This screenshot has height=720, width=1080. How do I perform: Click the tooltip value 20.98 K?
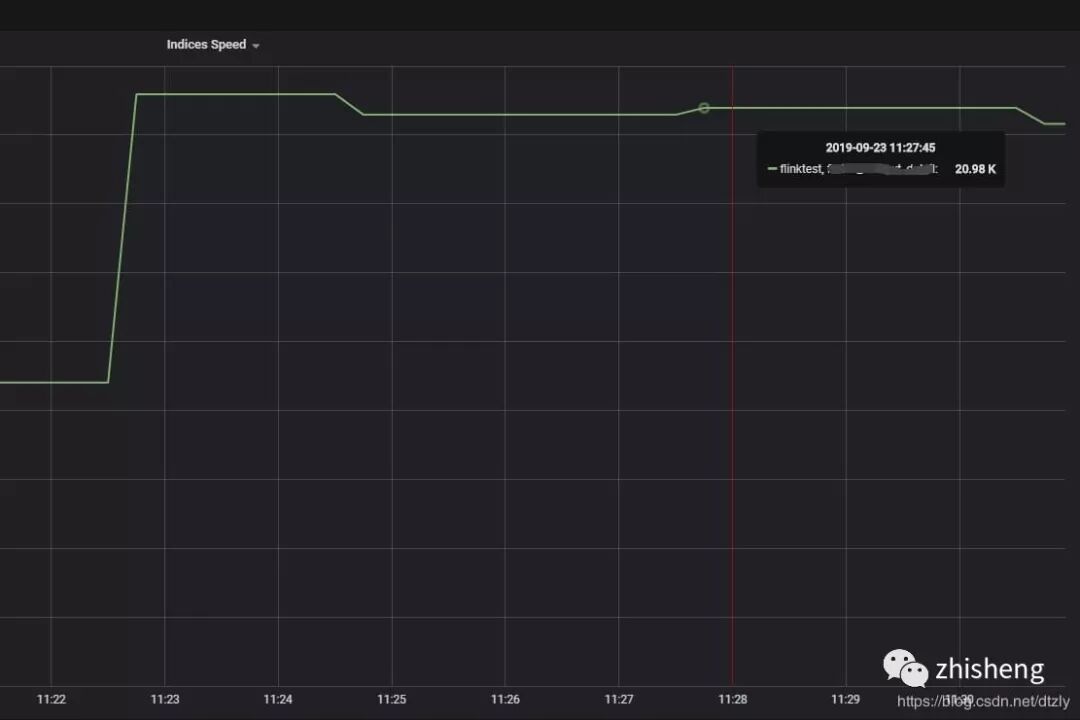click(x=975, y=169)
